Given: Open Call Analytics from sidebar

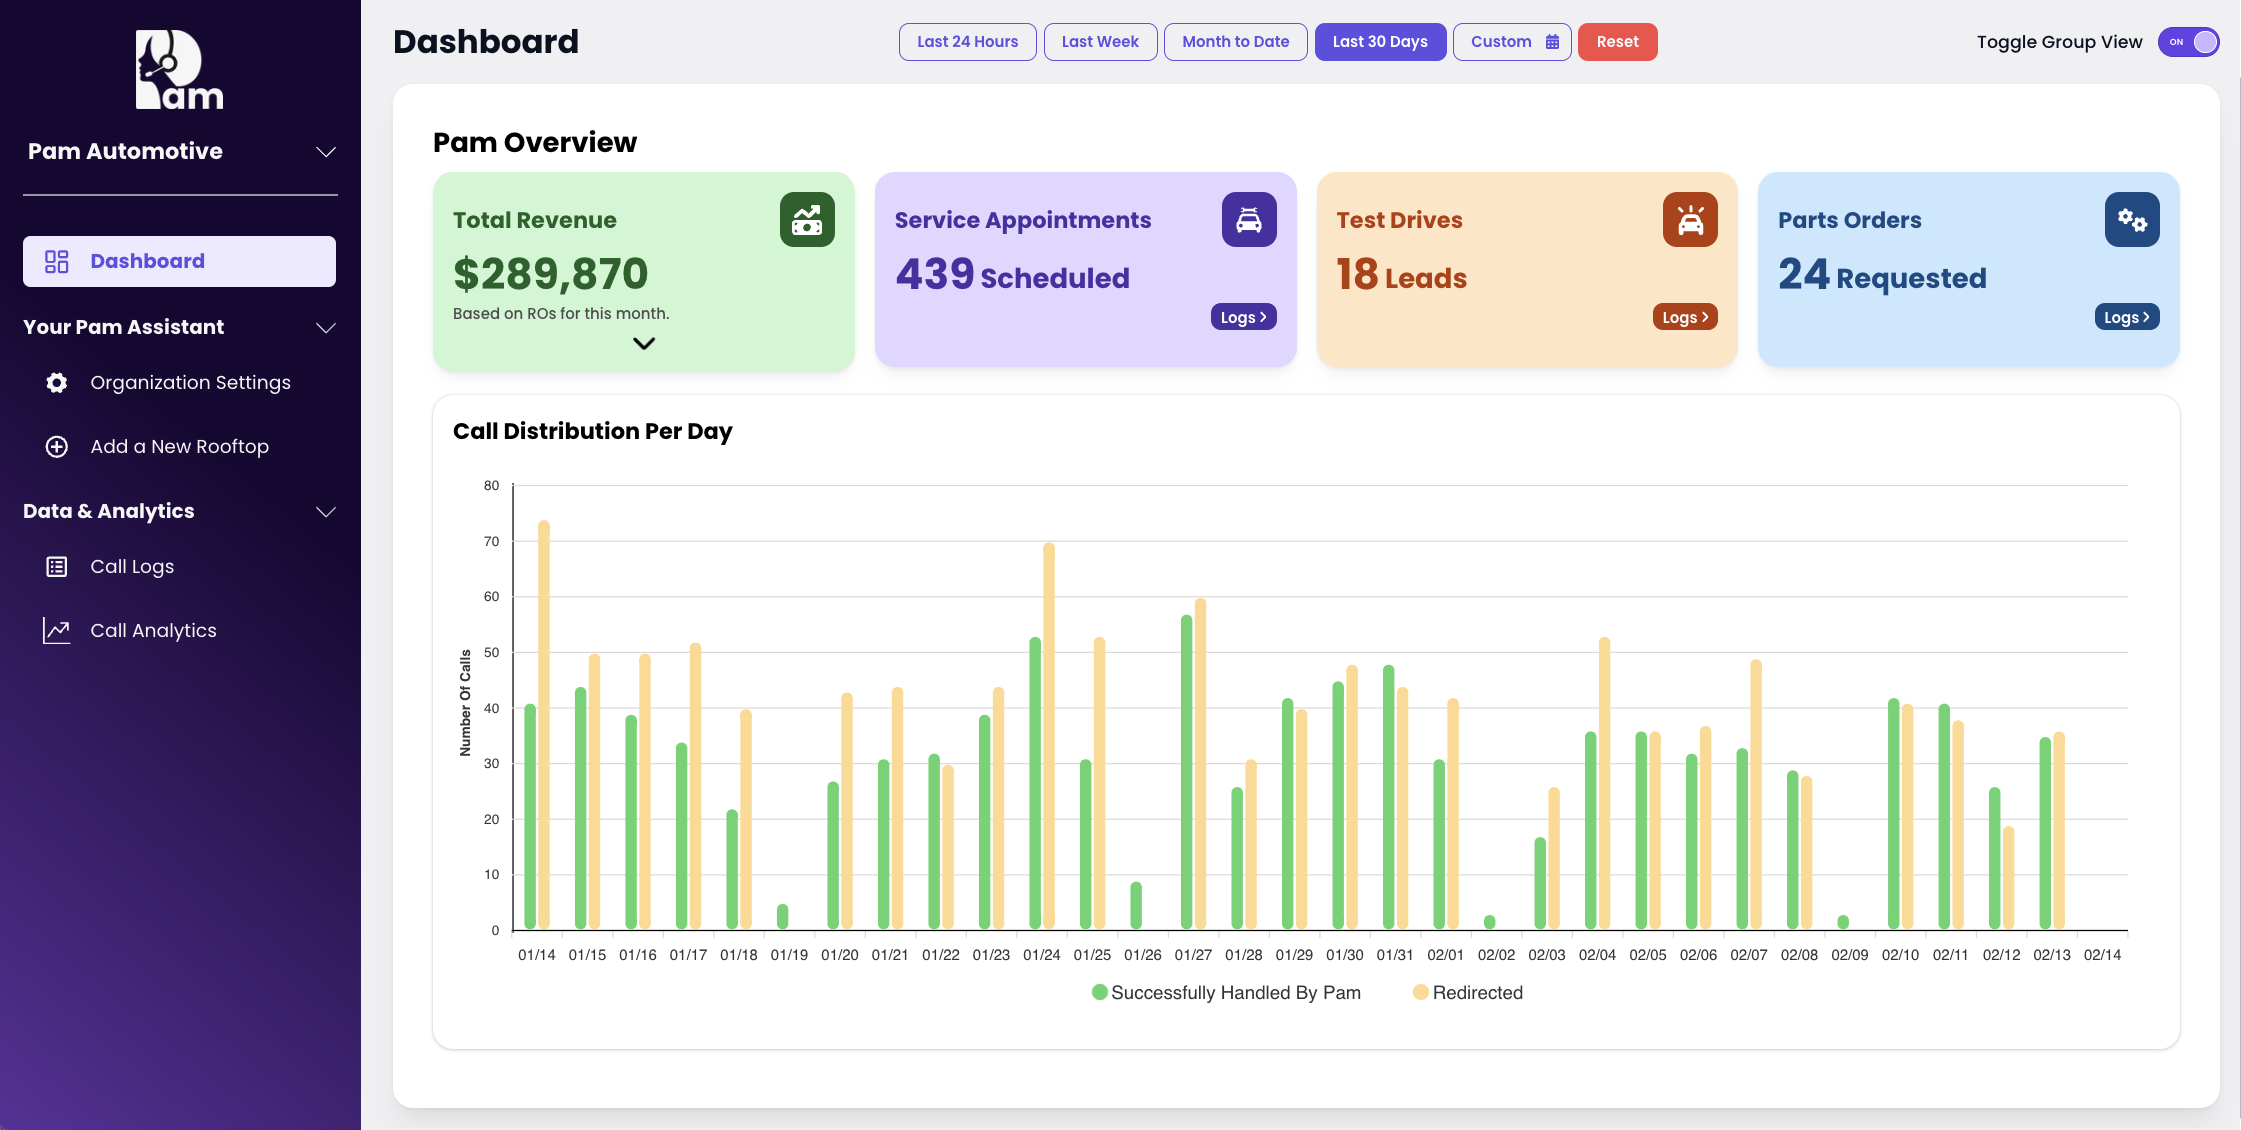Looking at the screenshot, I should [x=153, y=630].
